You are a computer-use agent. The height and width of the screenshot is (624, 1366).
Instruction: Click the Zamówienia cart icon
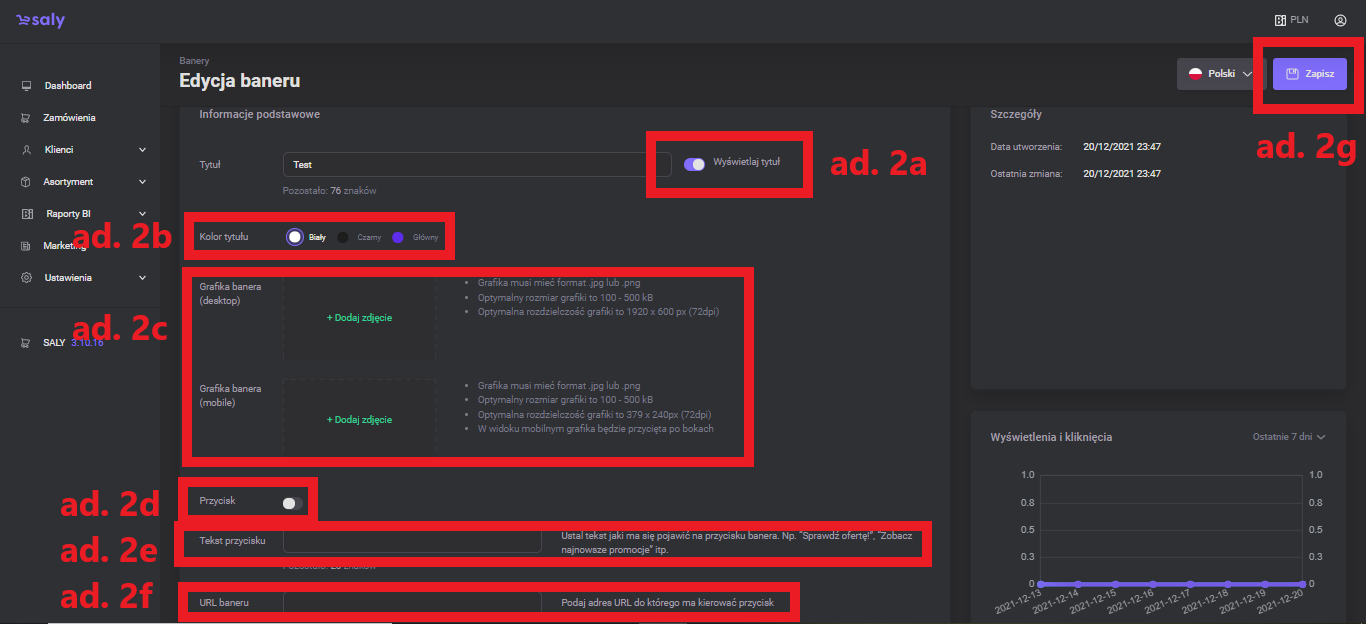27,118
